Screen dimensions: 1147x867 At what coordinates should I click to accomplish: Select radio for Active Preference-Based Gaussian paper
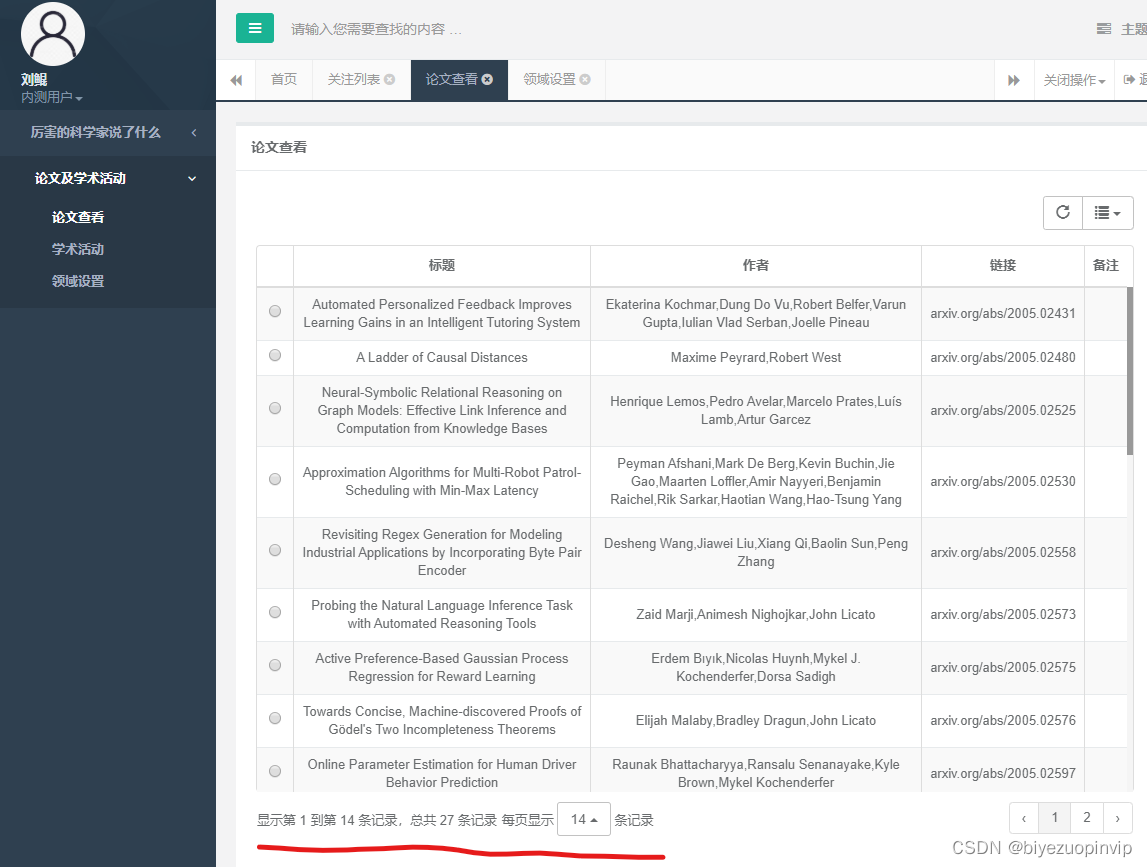point(275,665)
